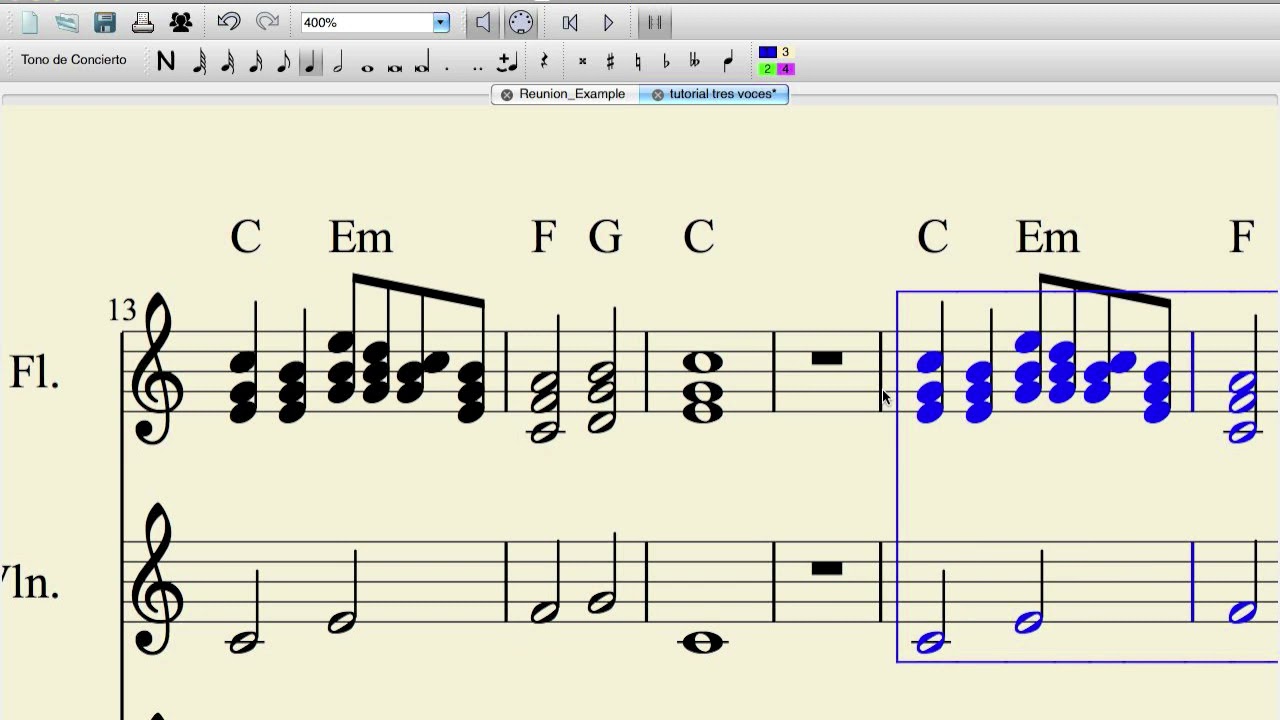Insert a rest with the rest icon
Viewport: 1280px width, 720px height.
point(544,62)
